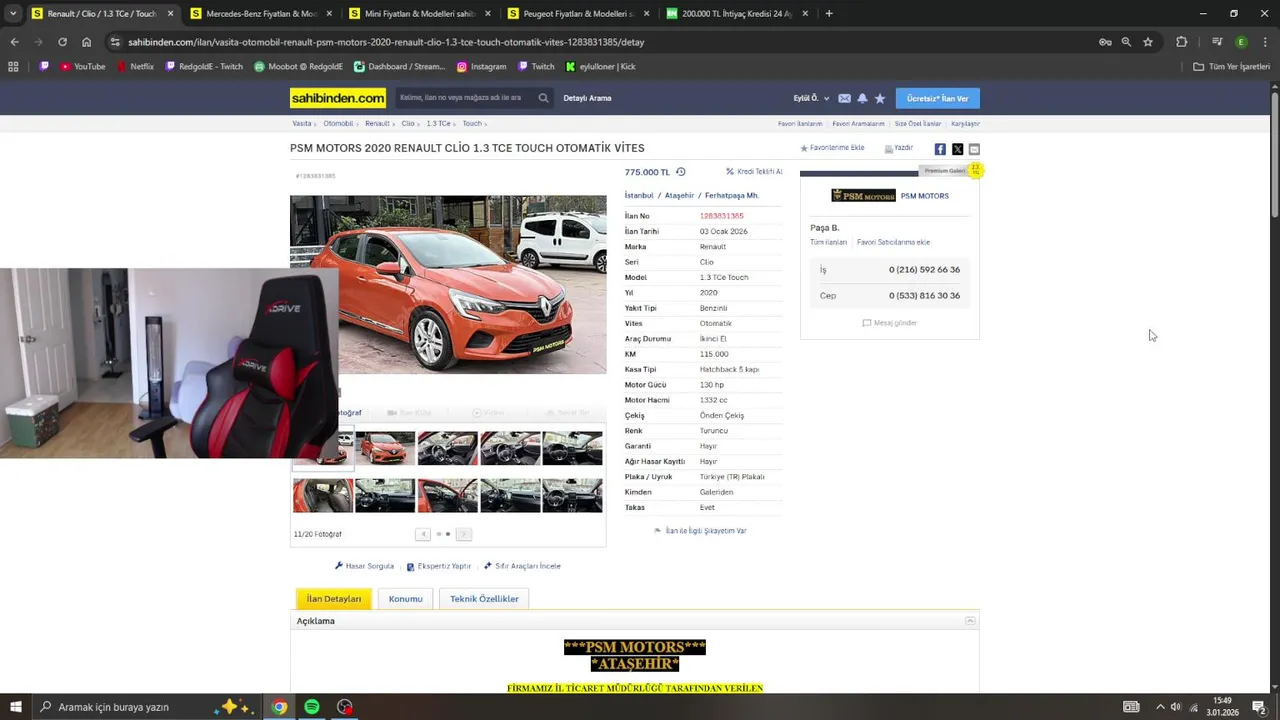Close the Renault Clio browser tab

[170, 13]
